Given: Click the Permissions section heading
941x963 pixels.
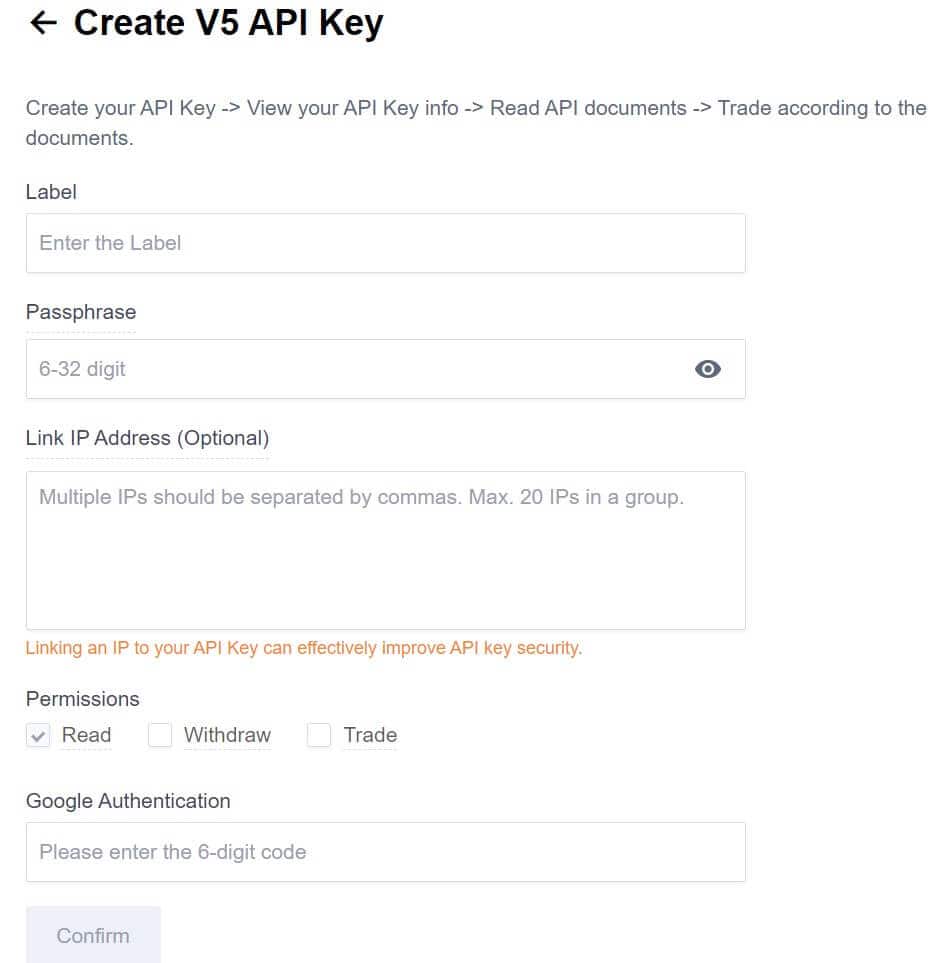Looking at the screenshot, I should pos(82,699).
